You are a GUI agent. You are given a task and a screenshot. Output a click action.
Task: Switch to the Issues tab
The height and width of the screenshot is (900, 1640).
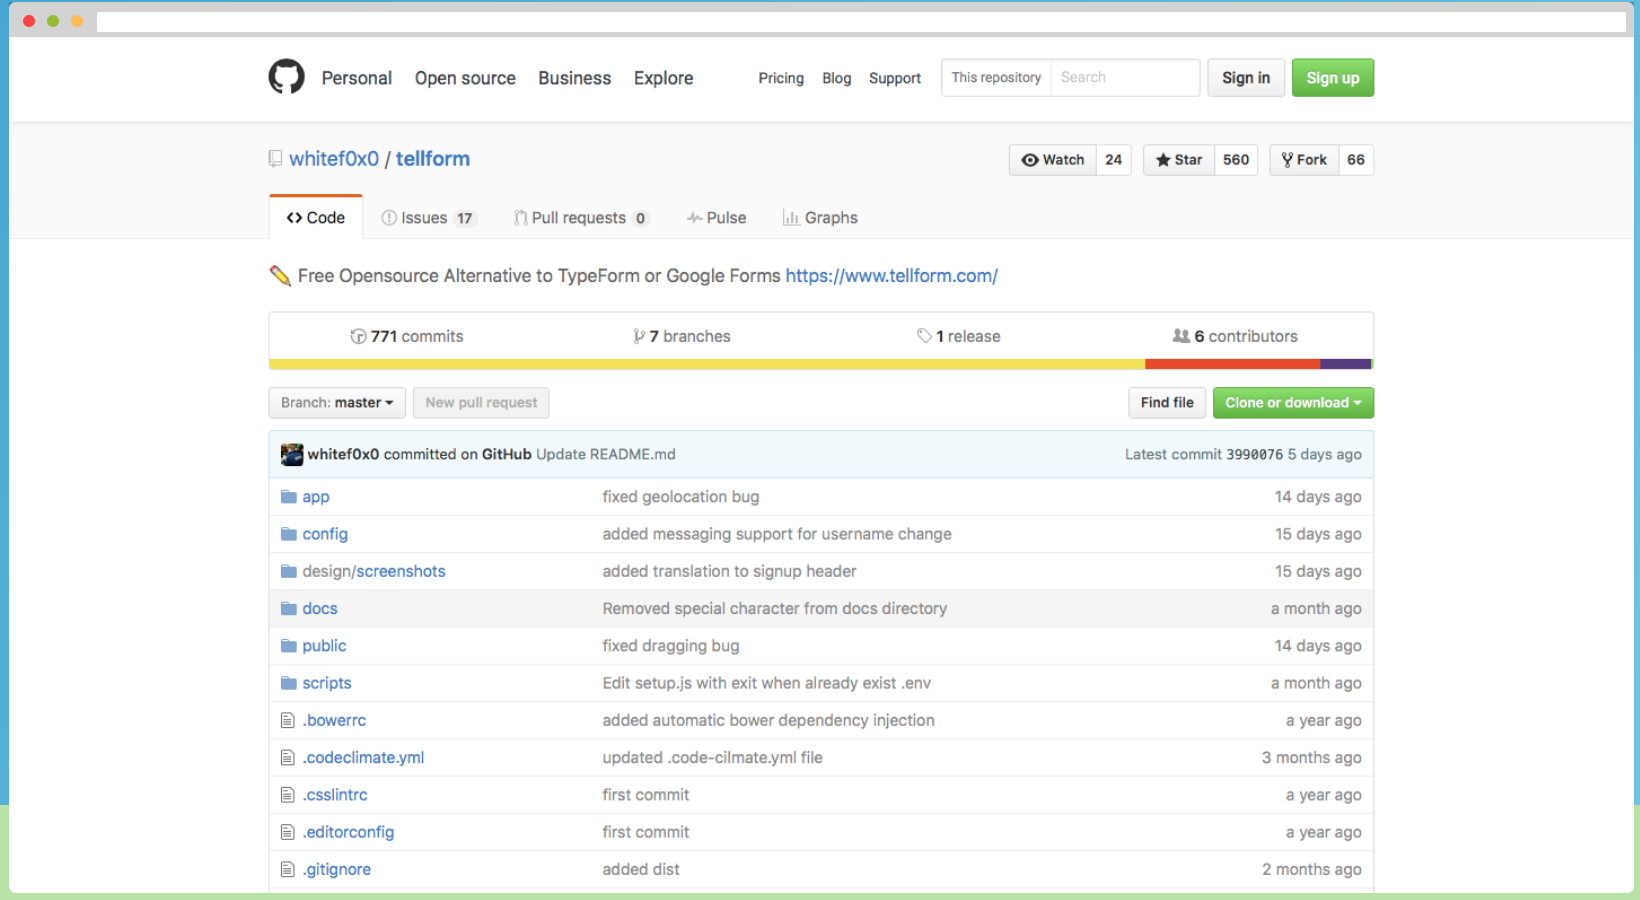pos(428,217)
